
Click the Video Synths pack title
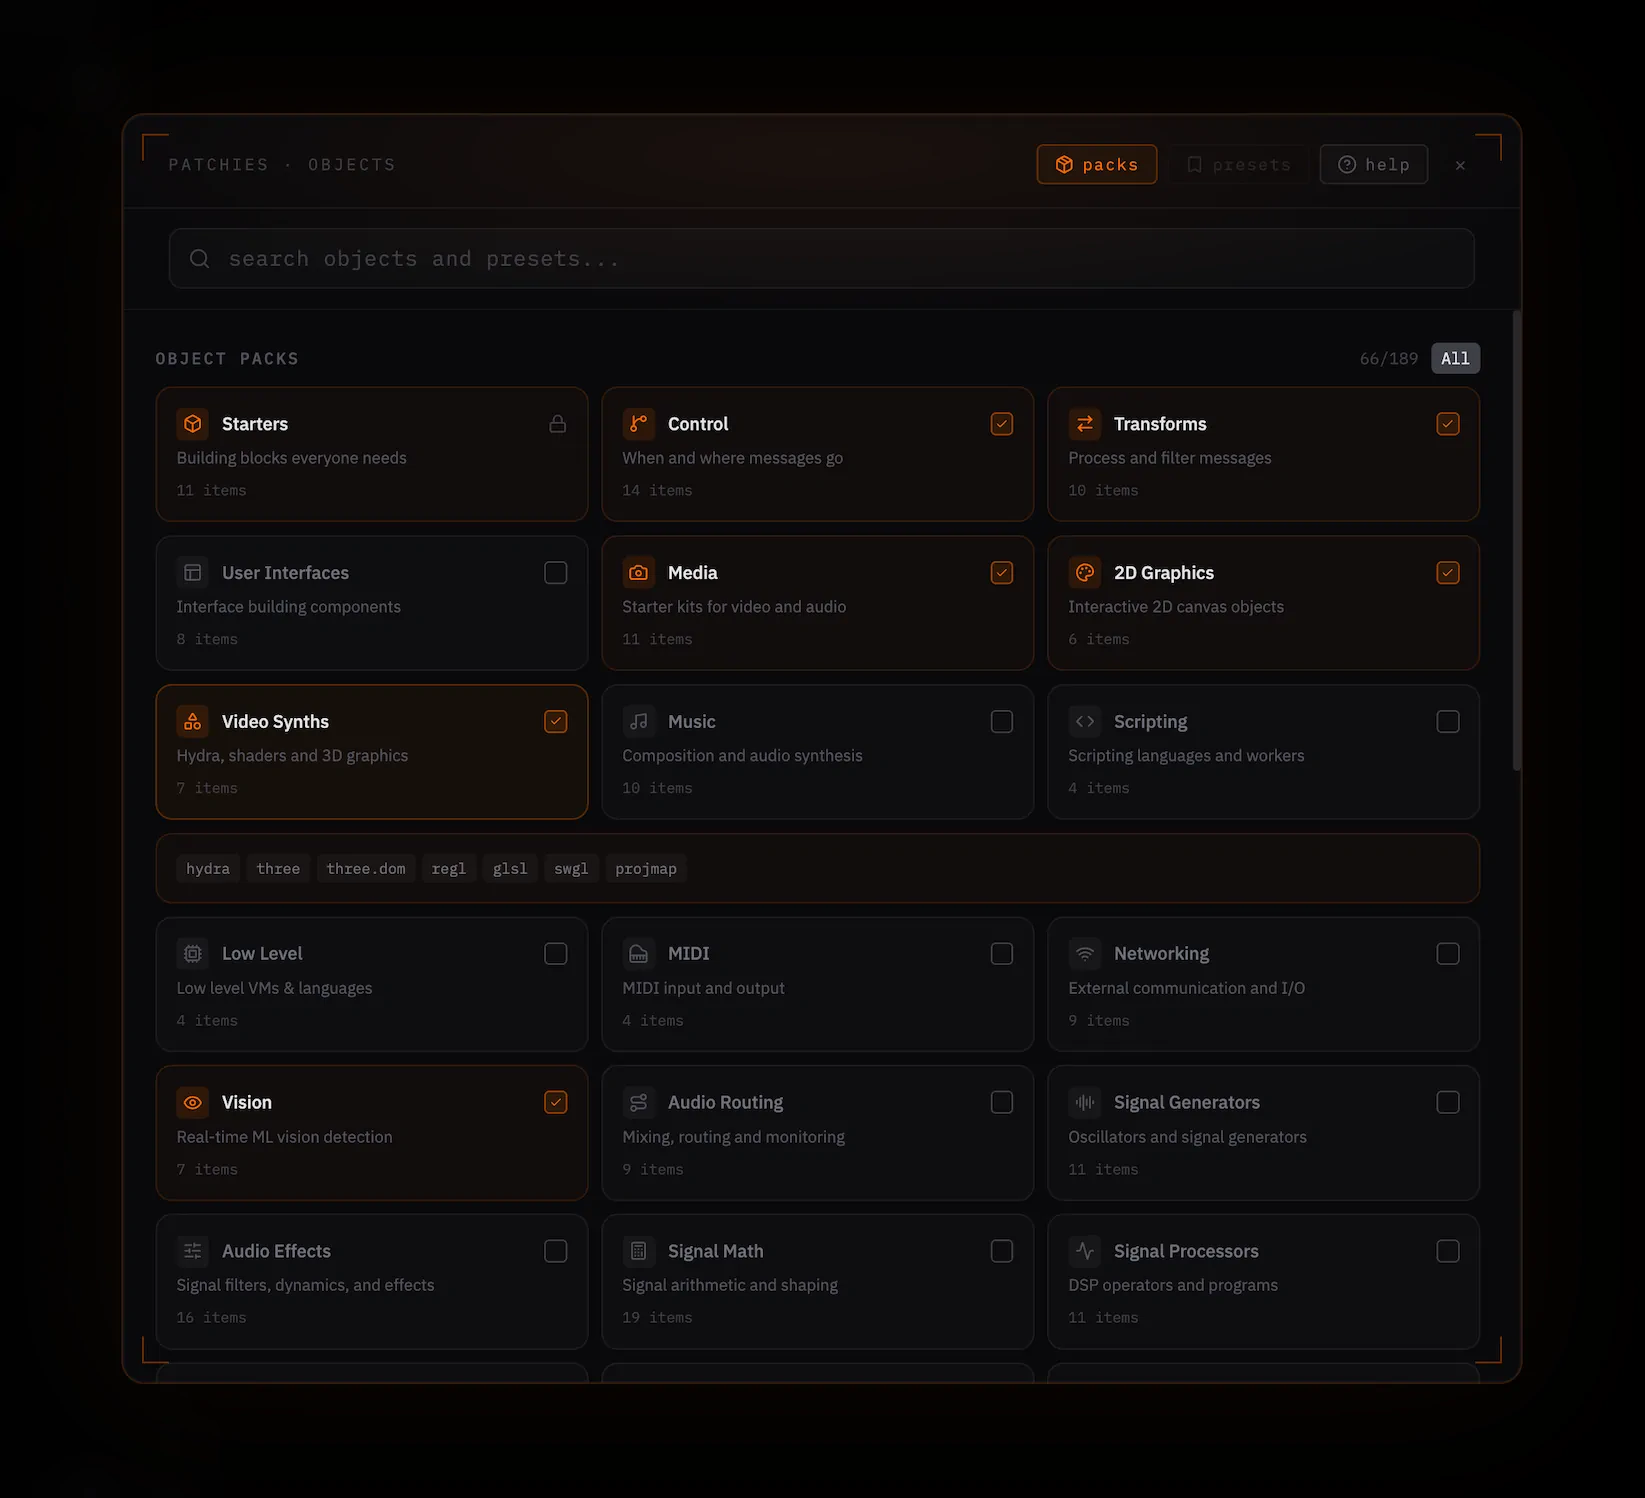click(275, 722)
